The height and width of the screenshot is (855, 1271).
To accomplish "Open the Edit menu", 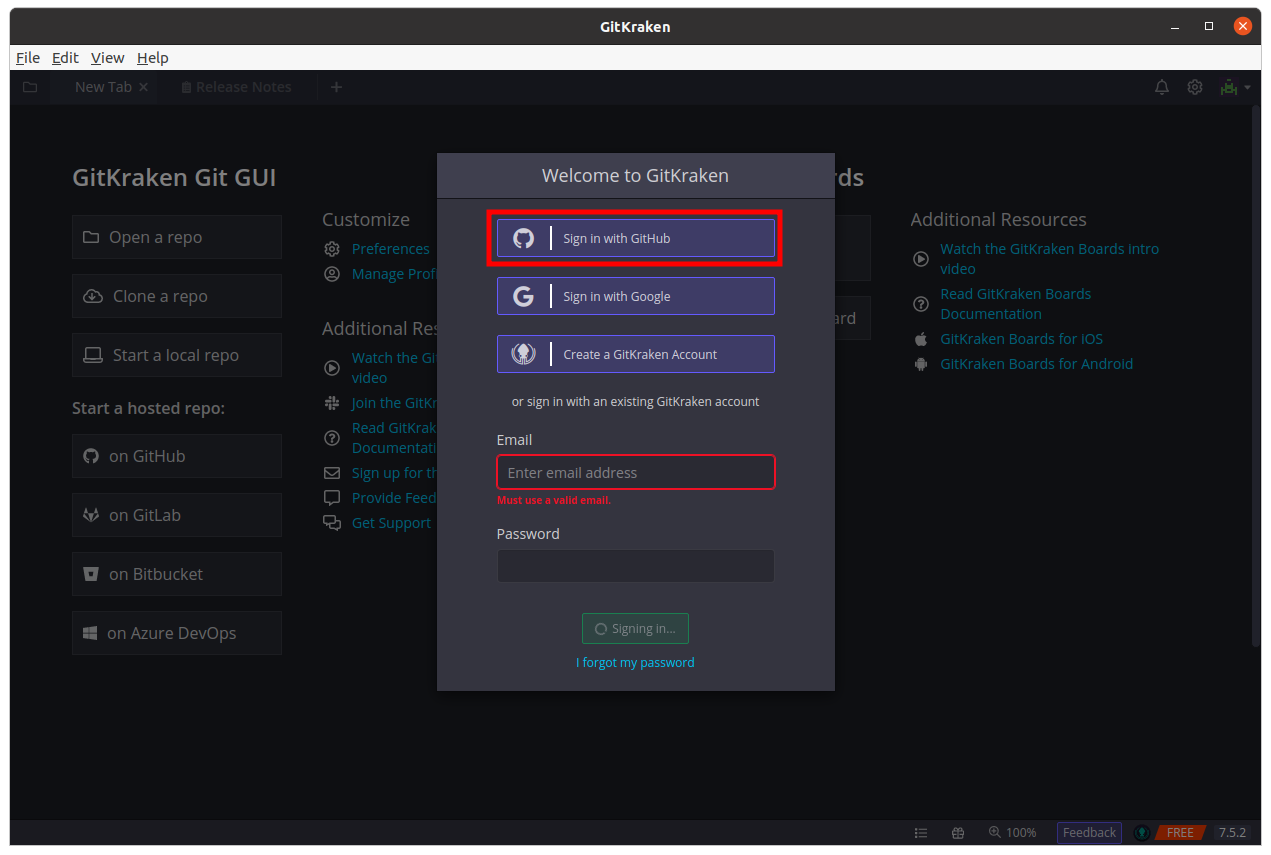I will point(65,58).
